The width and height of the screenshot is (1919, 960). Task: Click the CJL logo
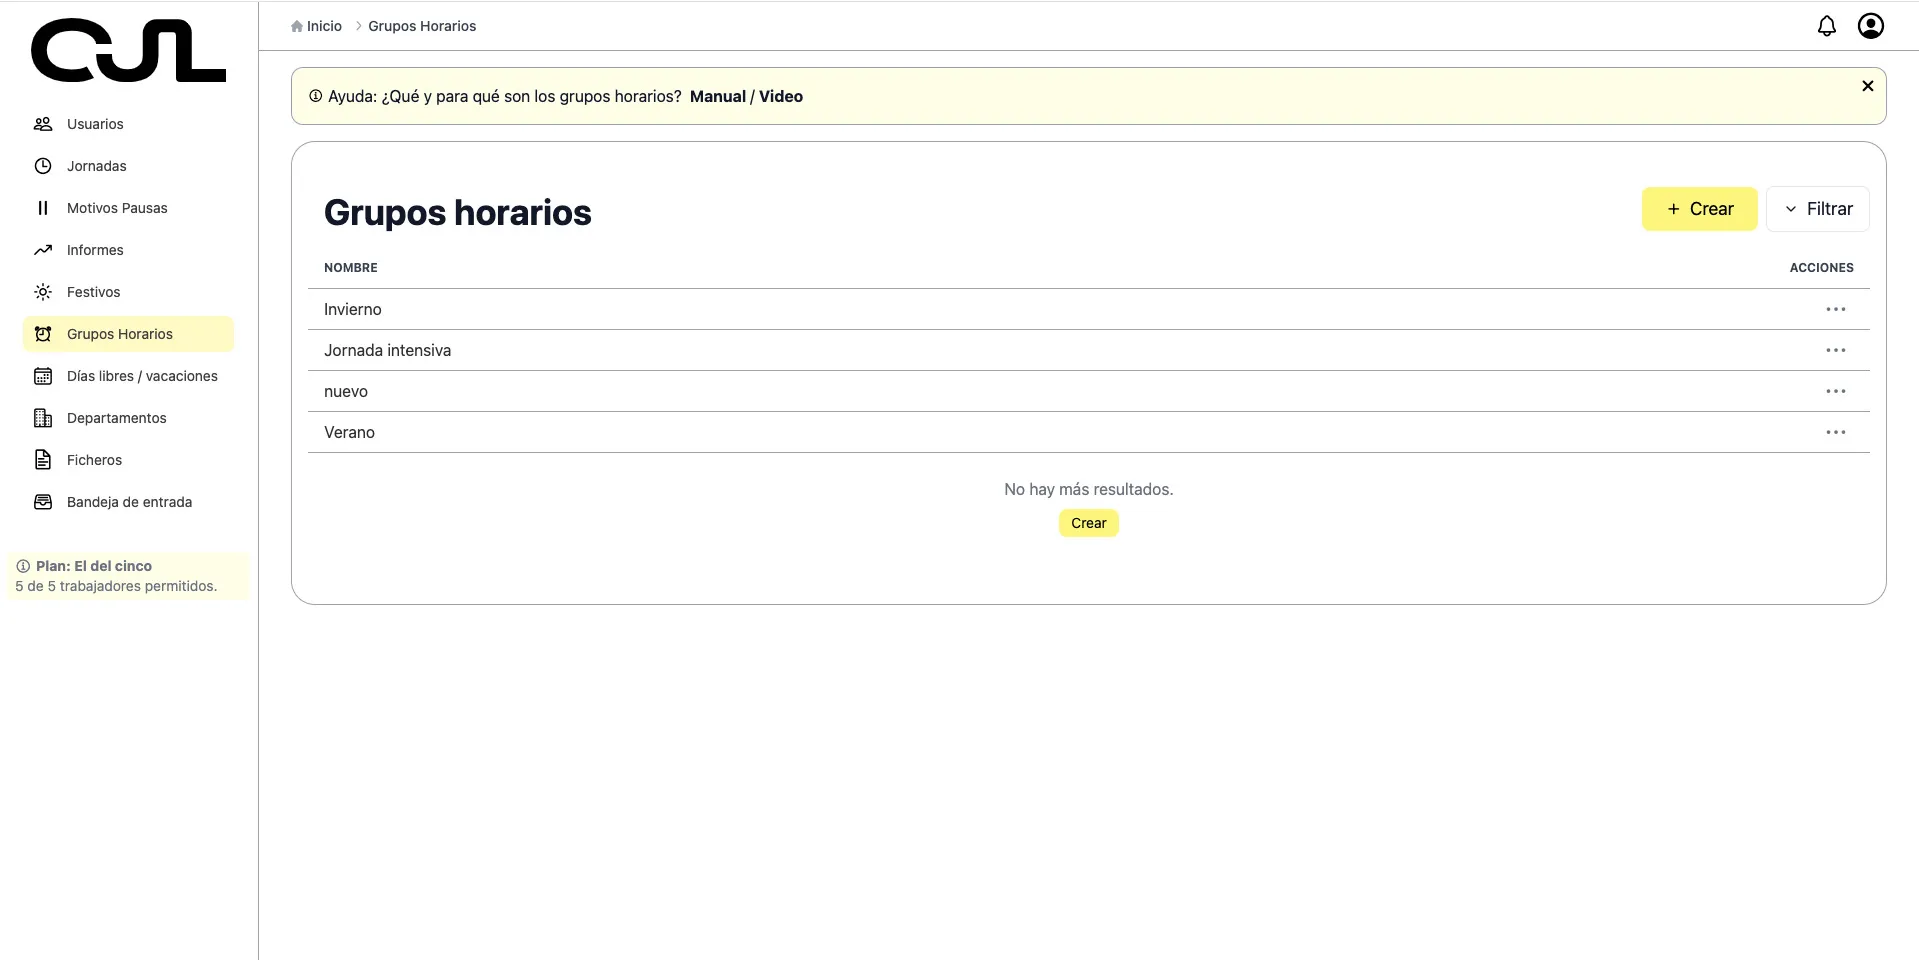[128, 51]
